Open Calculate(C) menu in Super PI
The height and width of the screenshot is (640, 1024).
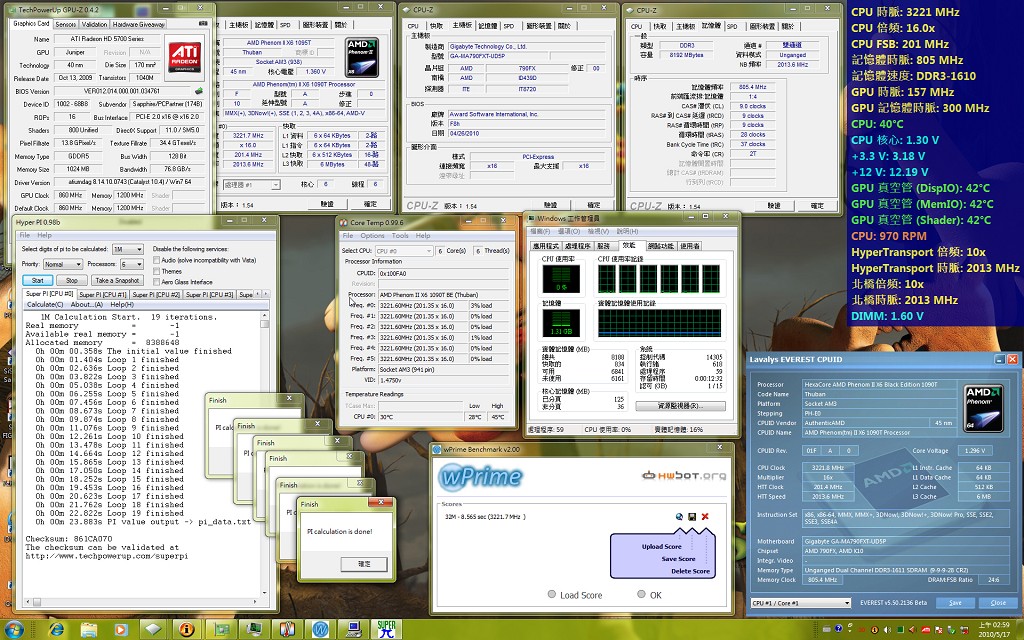[45, 304]
